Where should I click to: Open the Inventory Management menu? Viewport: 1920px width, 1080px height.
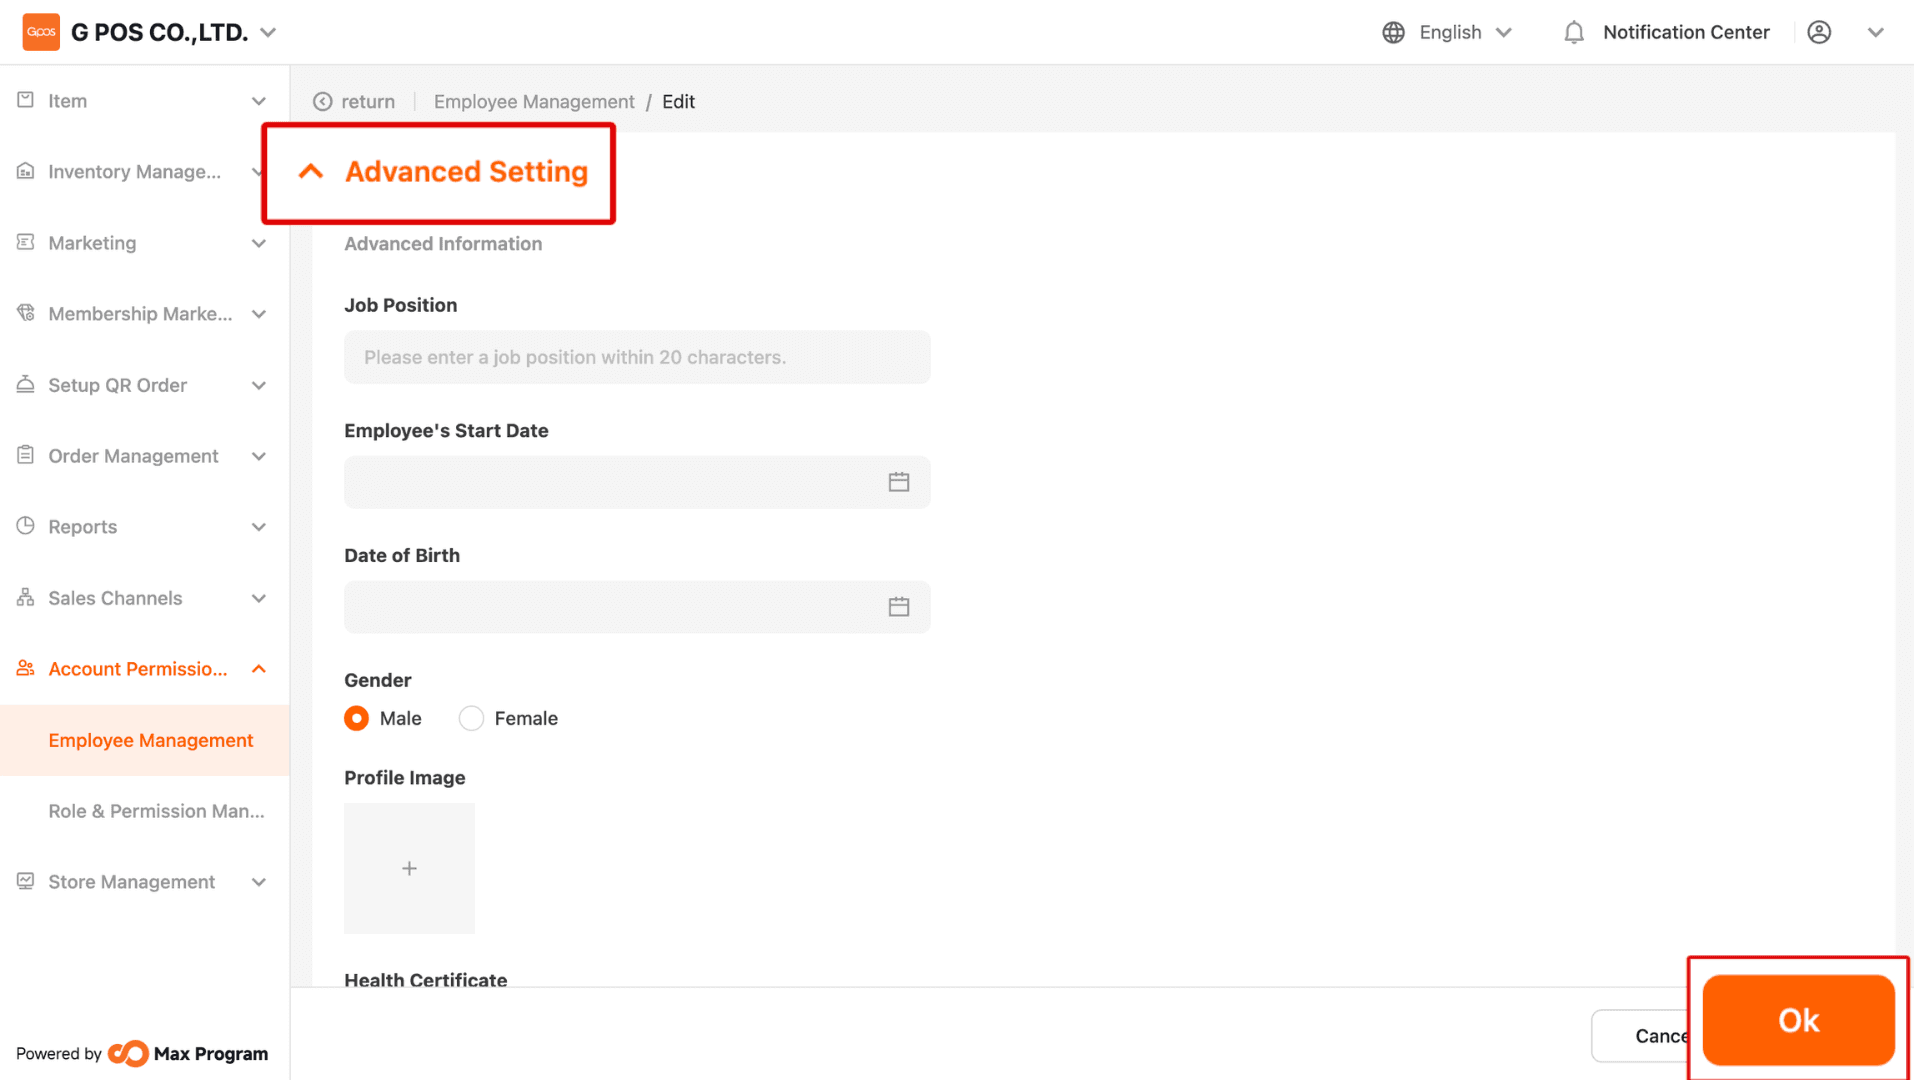coord(135,172)
